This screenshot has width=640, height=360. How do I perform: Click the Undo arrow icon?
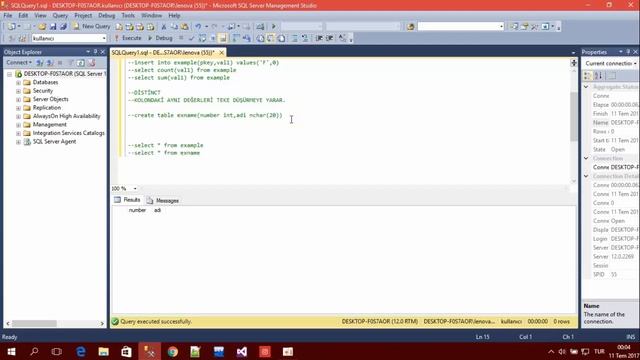tap(198, 27)
